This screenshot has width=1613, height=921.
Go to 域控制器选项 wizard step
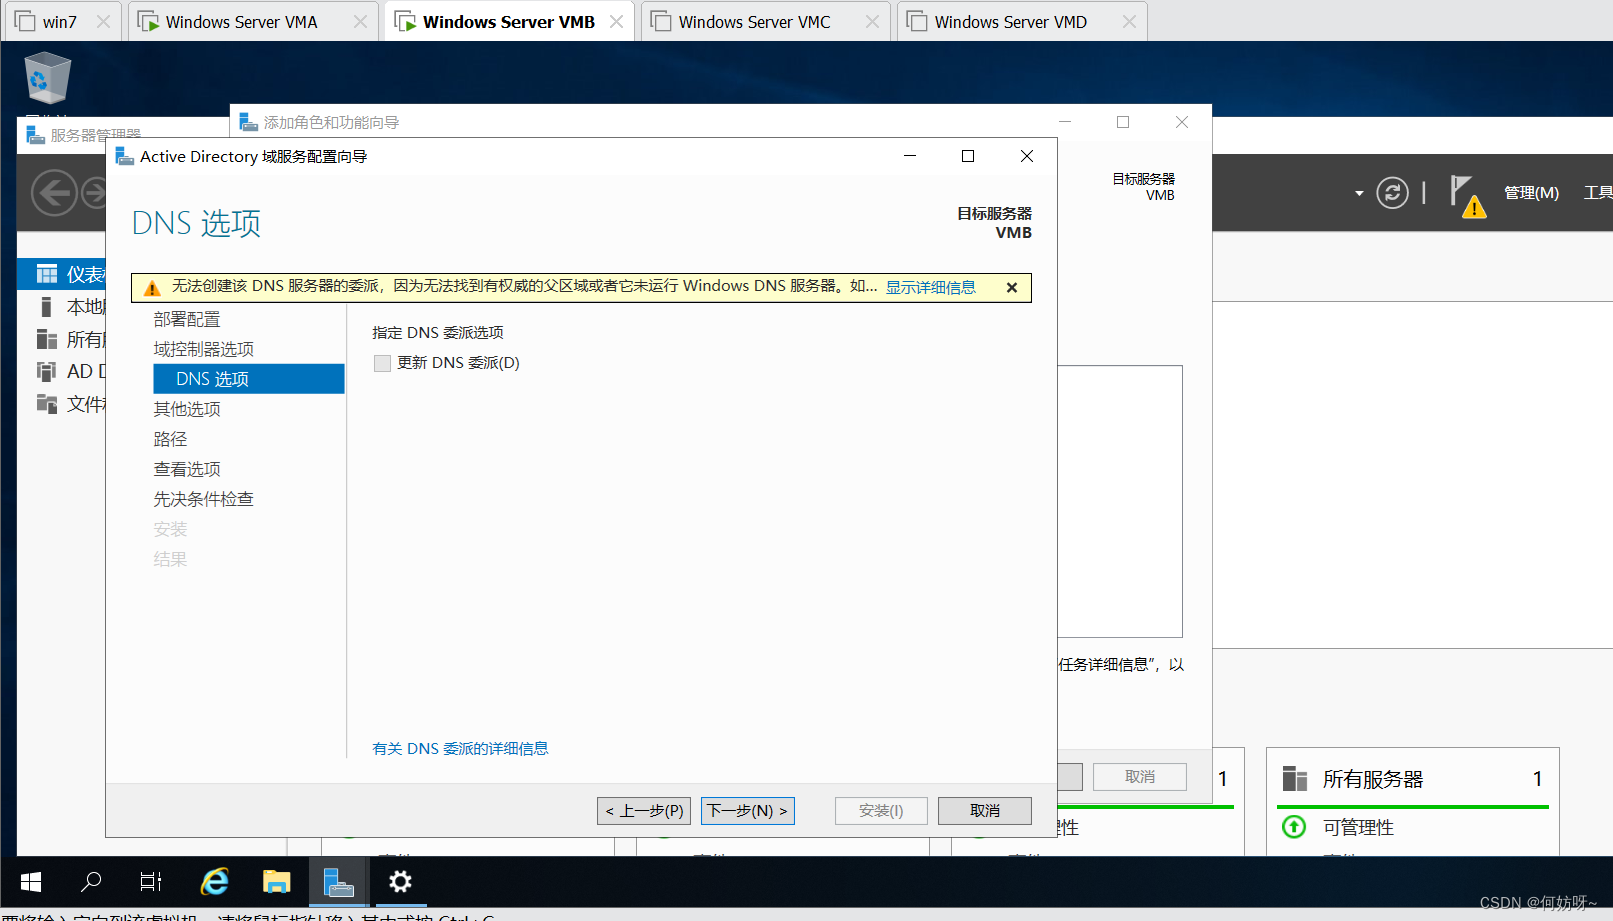click(x=204, y=349)
